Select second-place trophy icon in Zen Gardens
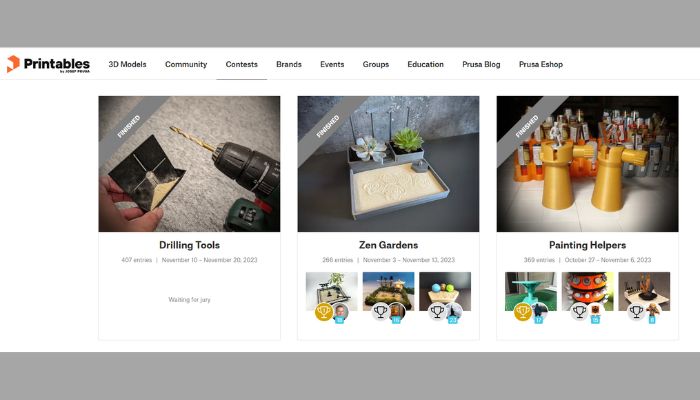 pos(380,311)
